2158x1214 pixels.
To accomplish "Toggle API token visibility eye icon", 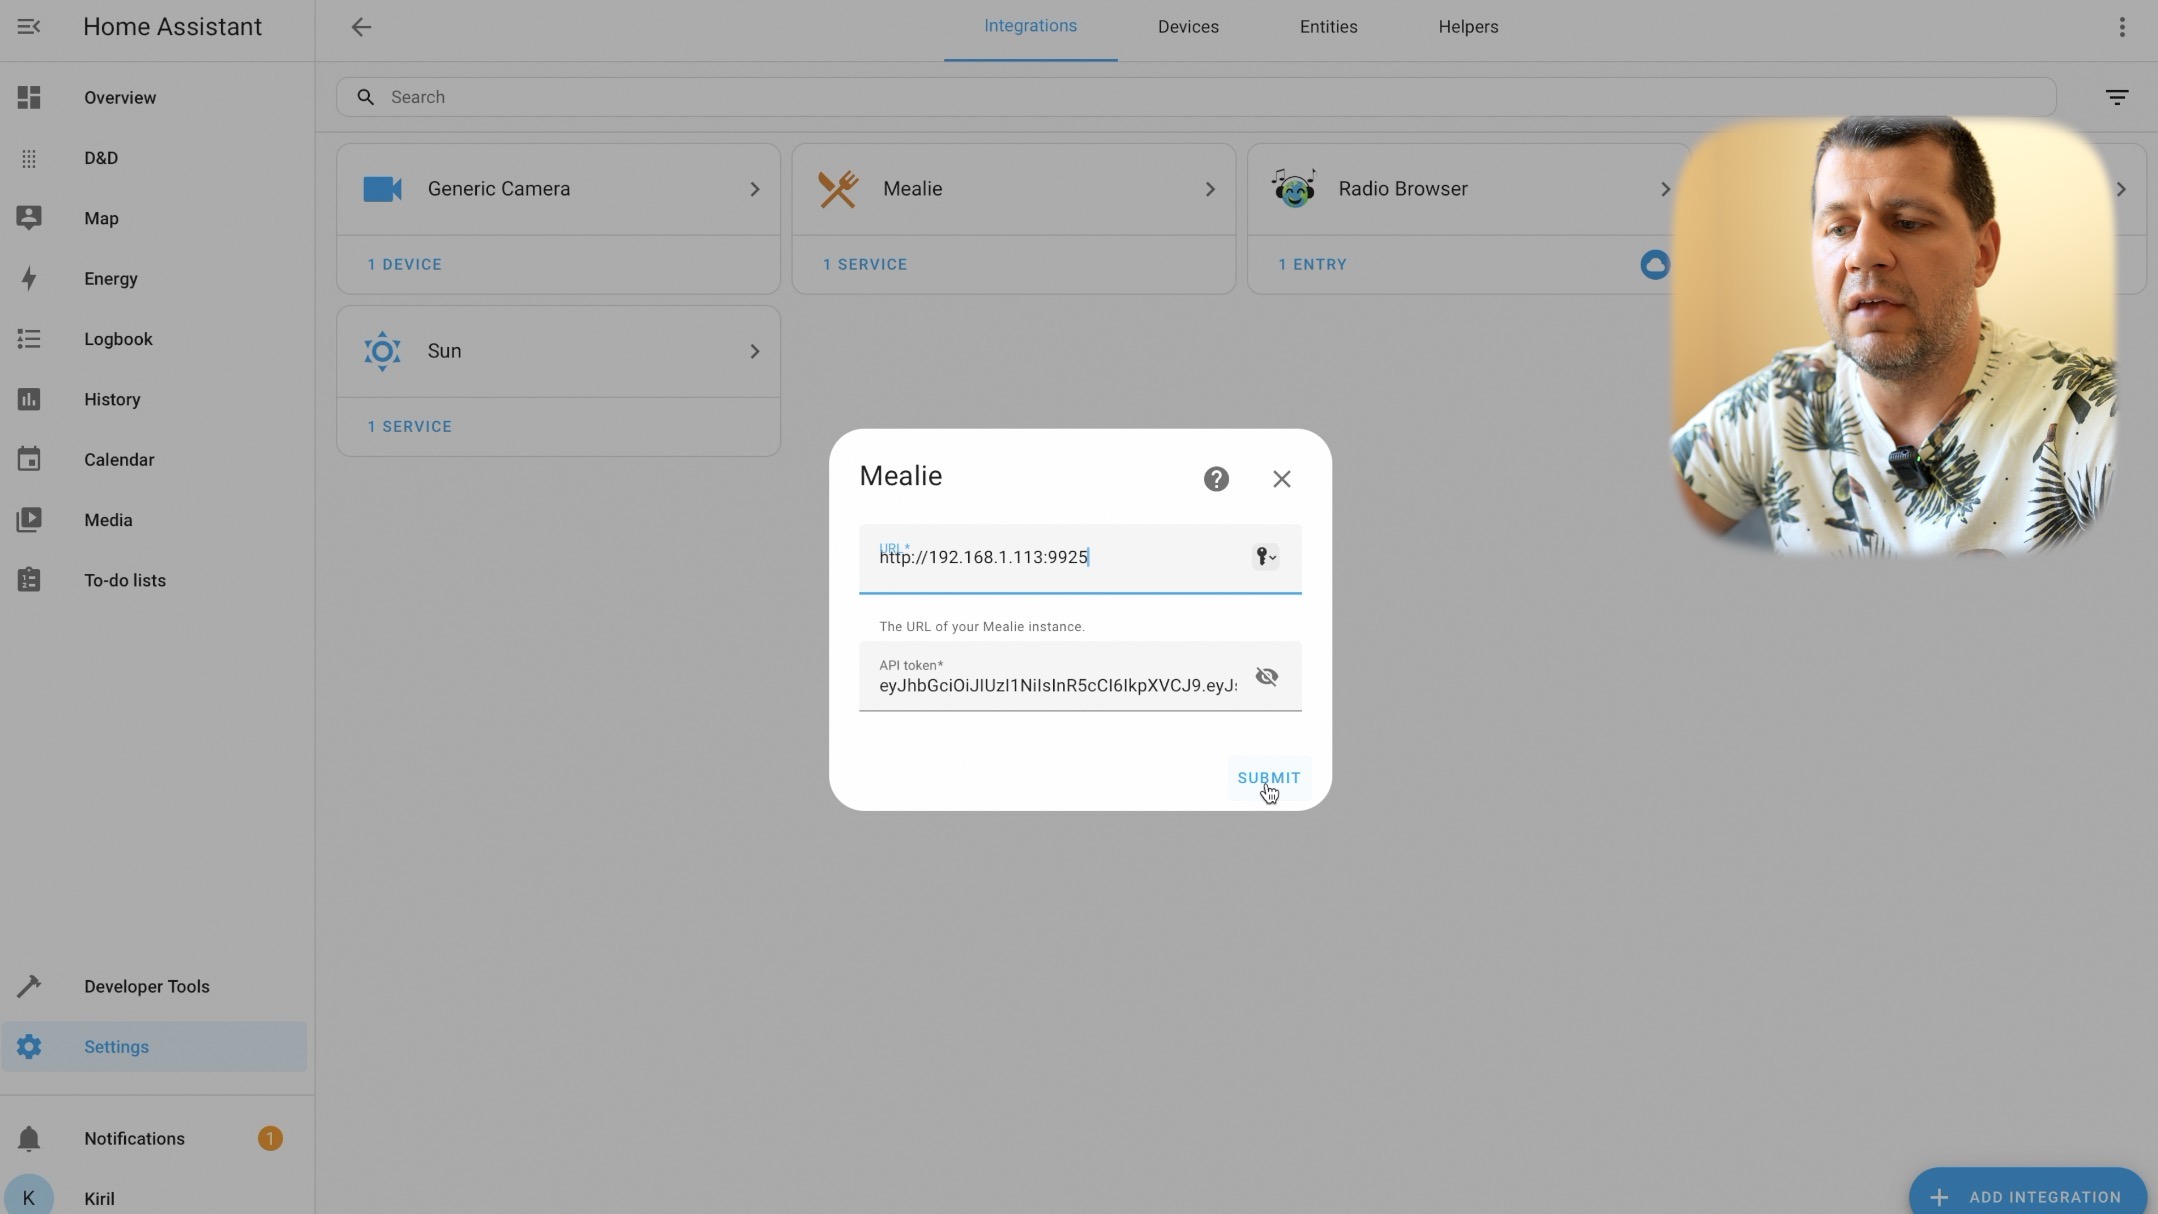I will pos(1267,677).
